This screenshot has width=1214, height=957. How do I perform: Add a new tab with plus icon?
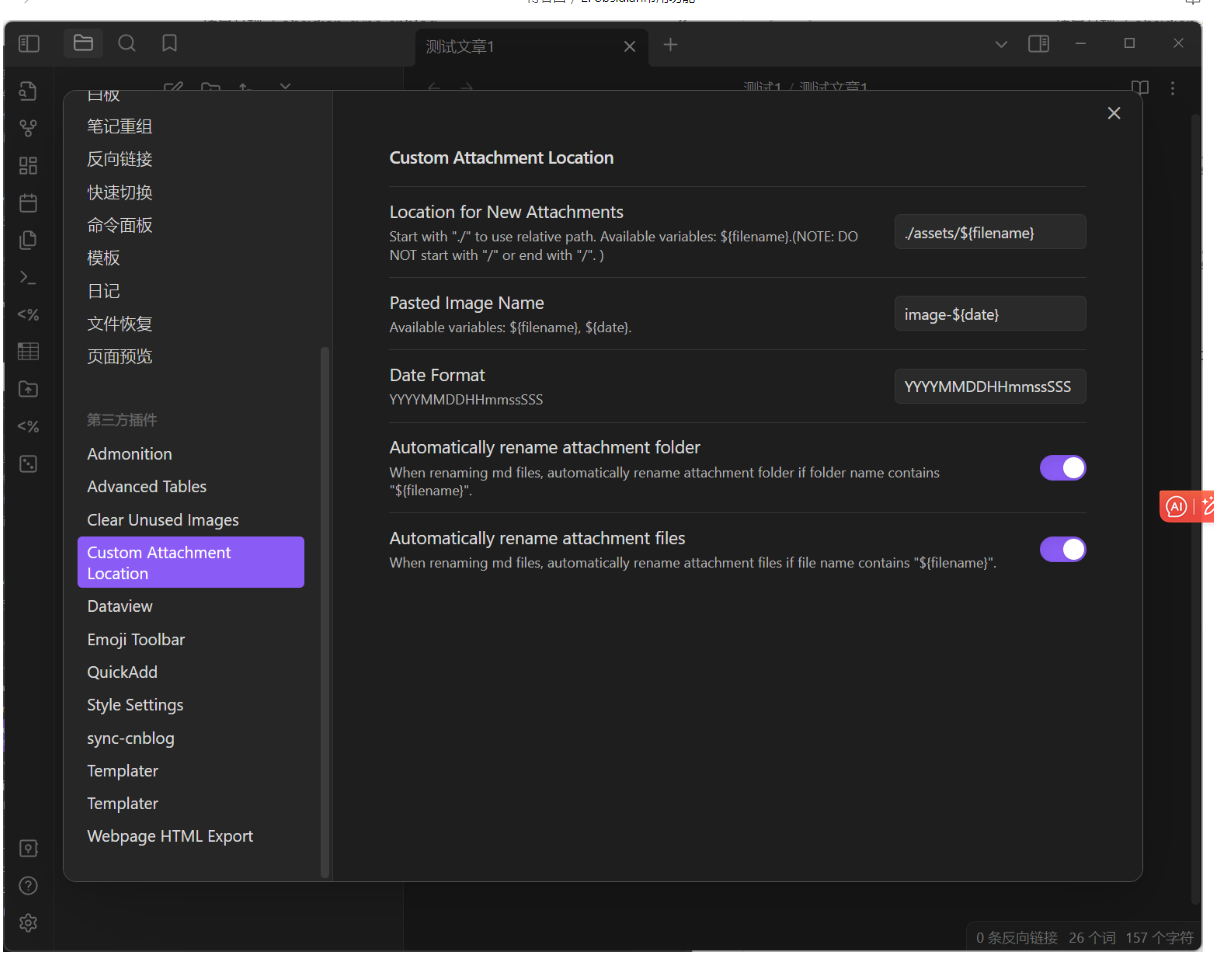[671, 45]
